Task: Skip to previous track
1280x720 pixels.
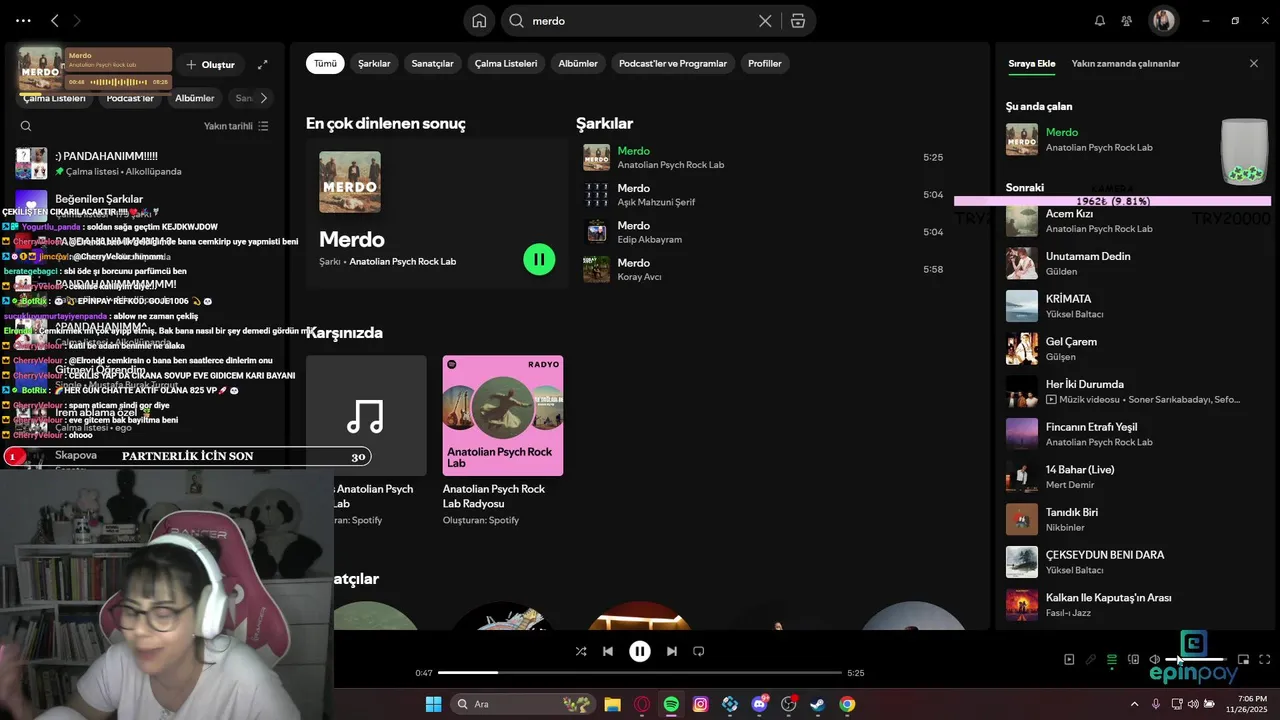Action: point(608,651)
